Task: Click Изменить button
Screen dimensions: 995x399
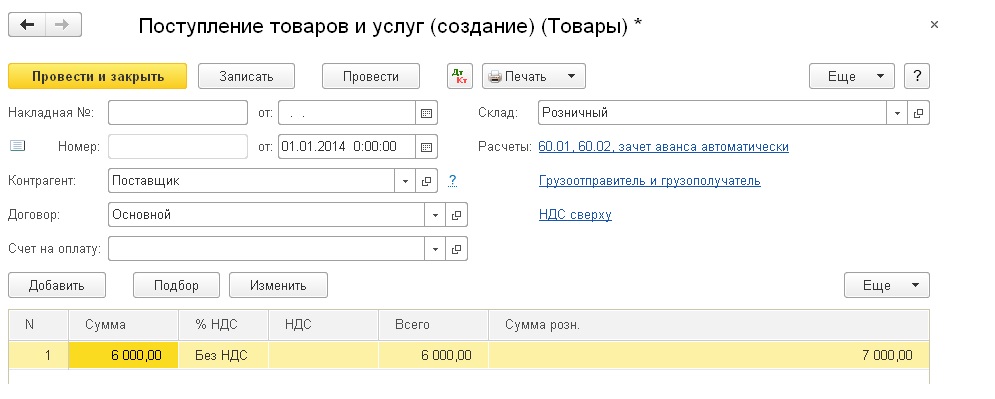Action: (278, 285)
